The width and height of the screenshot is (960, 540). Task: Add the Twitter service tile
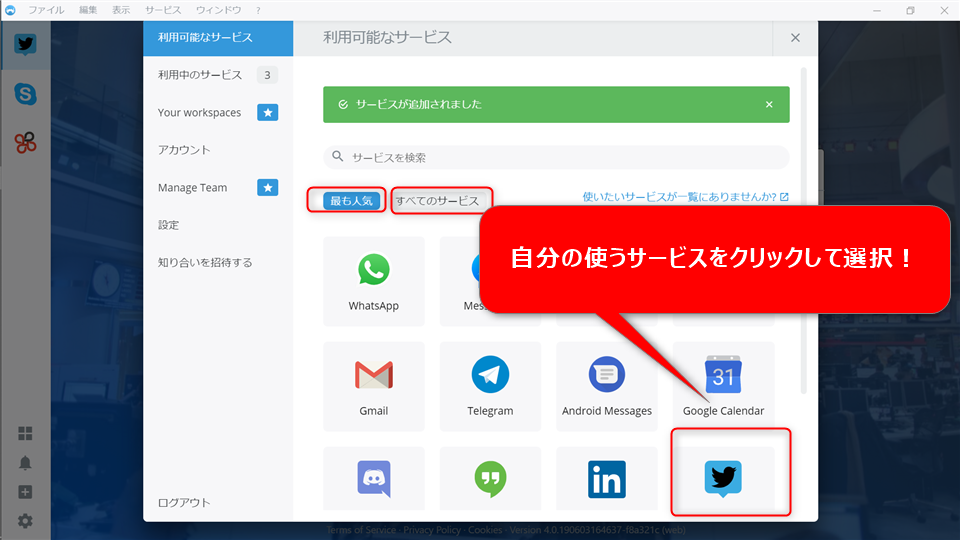[x=723, y=478]
